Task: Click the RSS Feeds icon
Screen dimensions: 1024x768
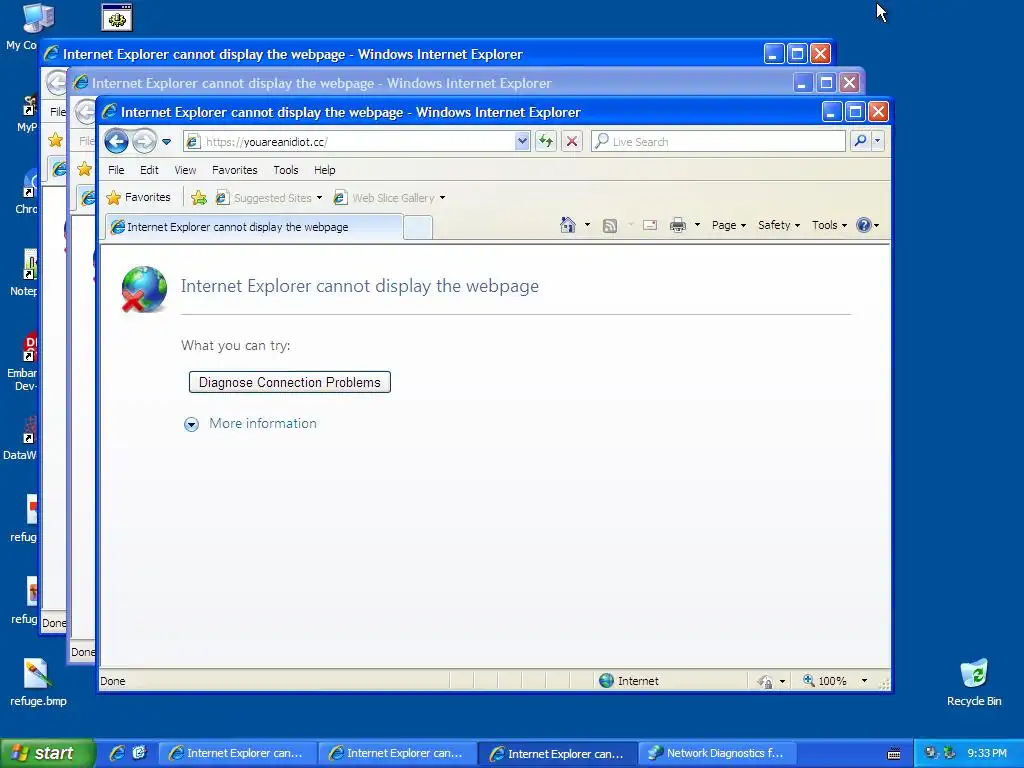Action: [x=610, y=225]
